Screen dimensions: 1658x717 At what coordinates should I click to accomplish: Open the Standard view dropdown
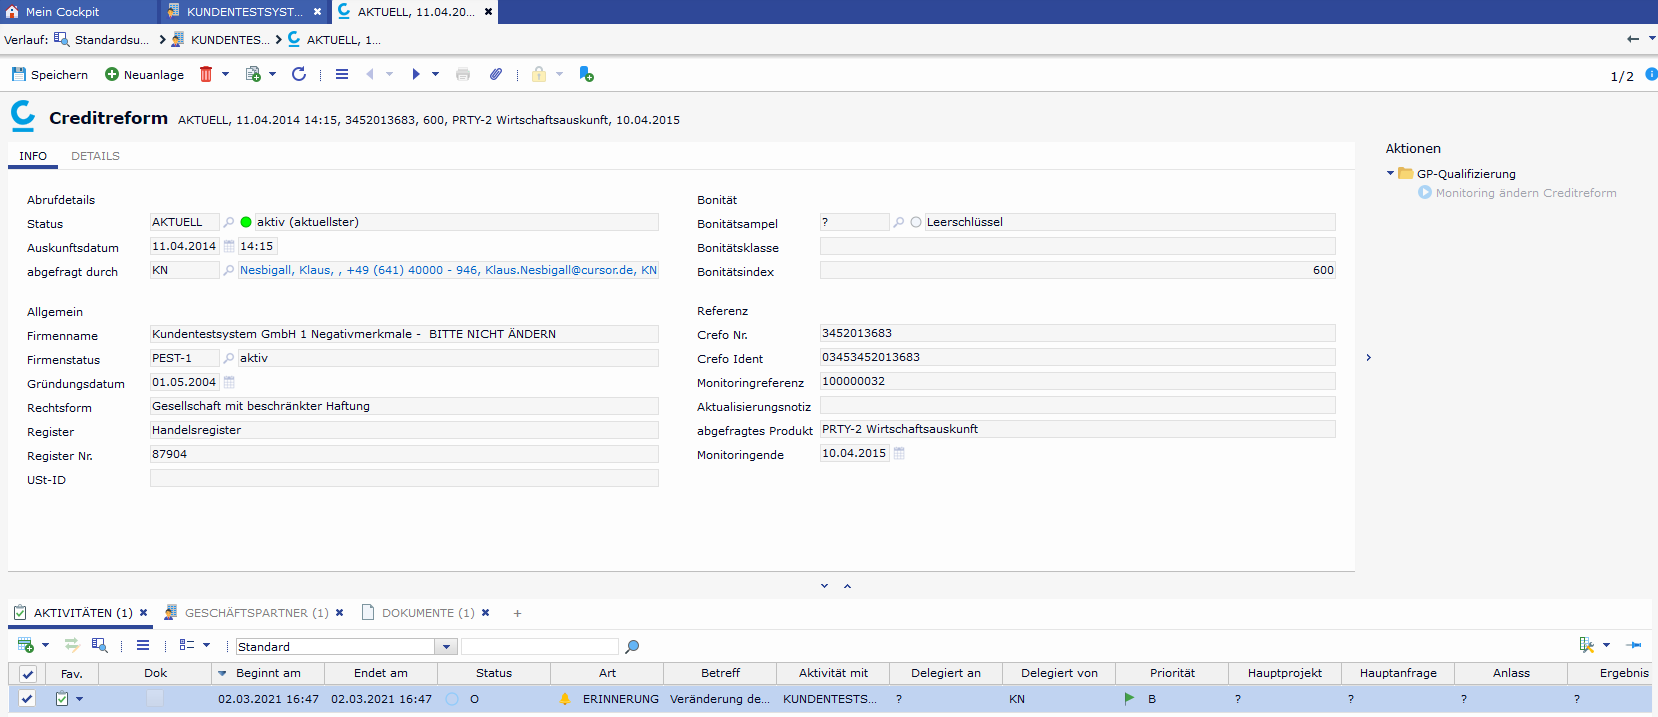447,647
